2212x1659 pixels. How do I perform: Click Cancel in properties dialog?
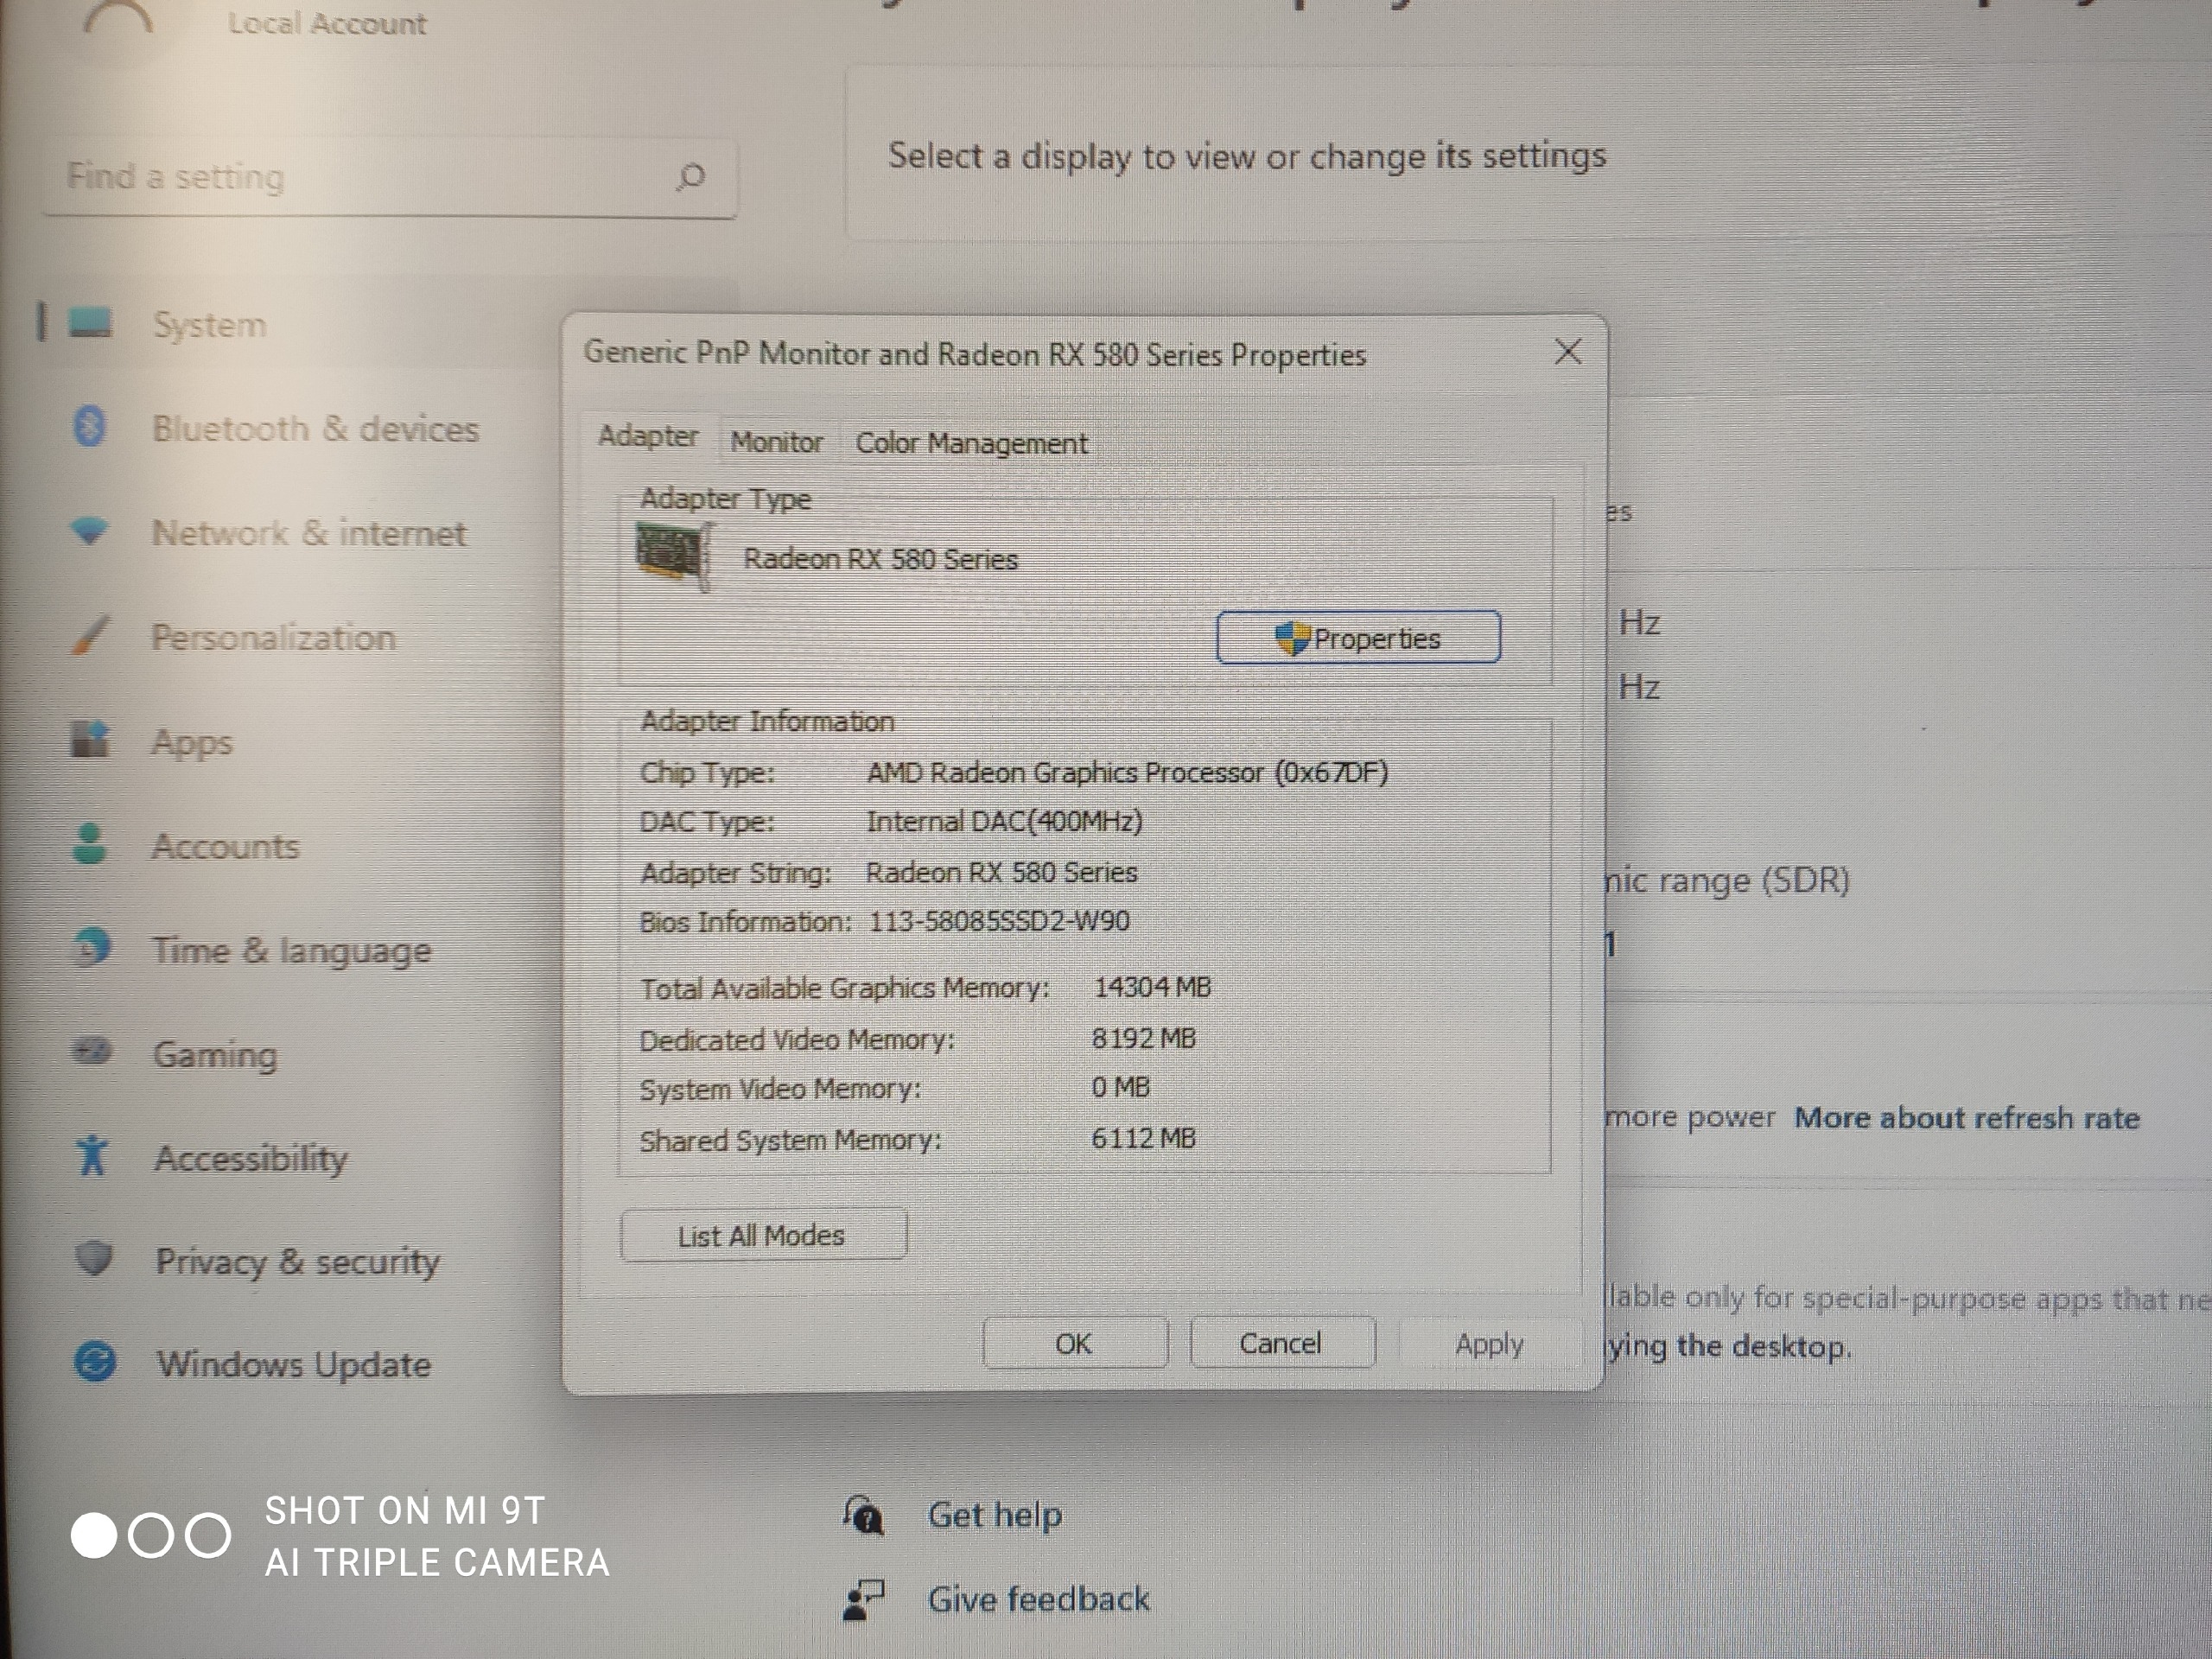coord(1281,1343)
